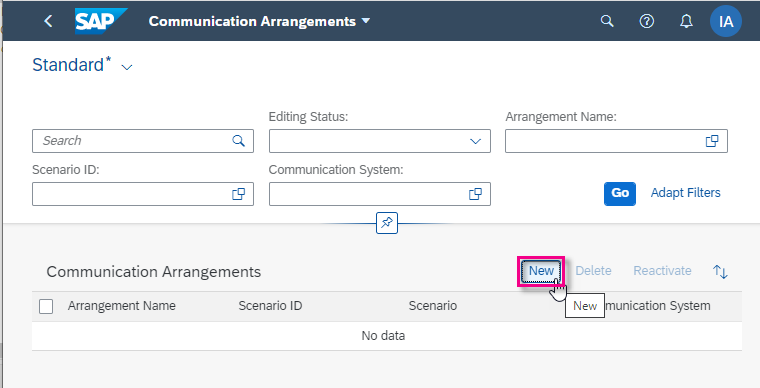This screenshot has height=388, width=760.
Task: Open the IA user profile avatar
Action: [x=726, y=21]
